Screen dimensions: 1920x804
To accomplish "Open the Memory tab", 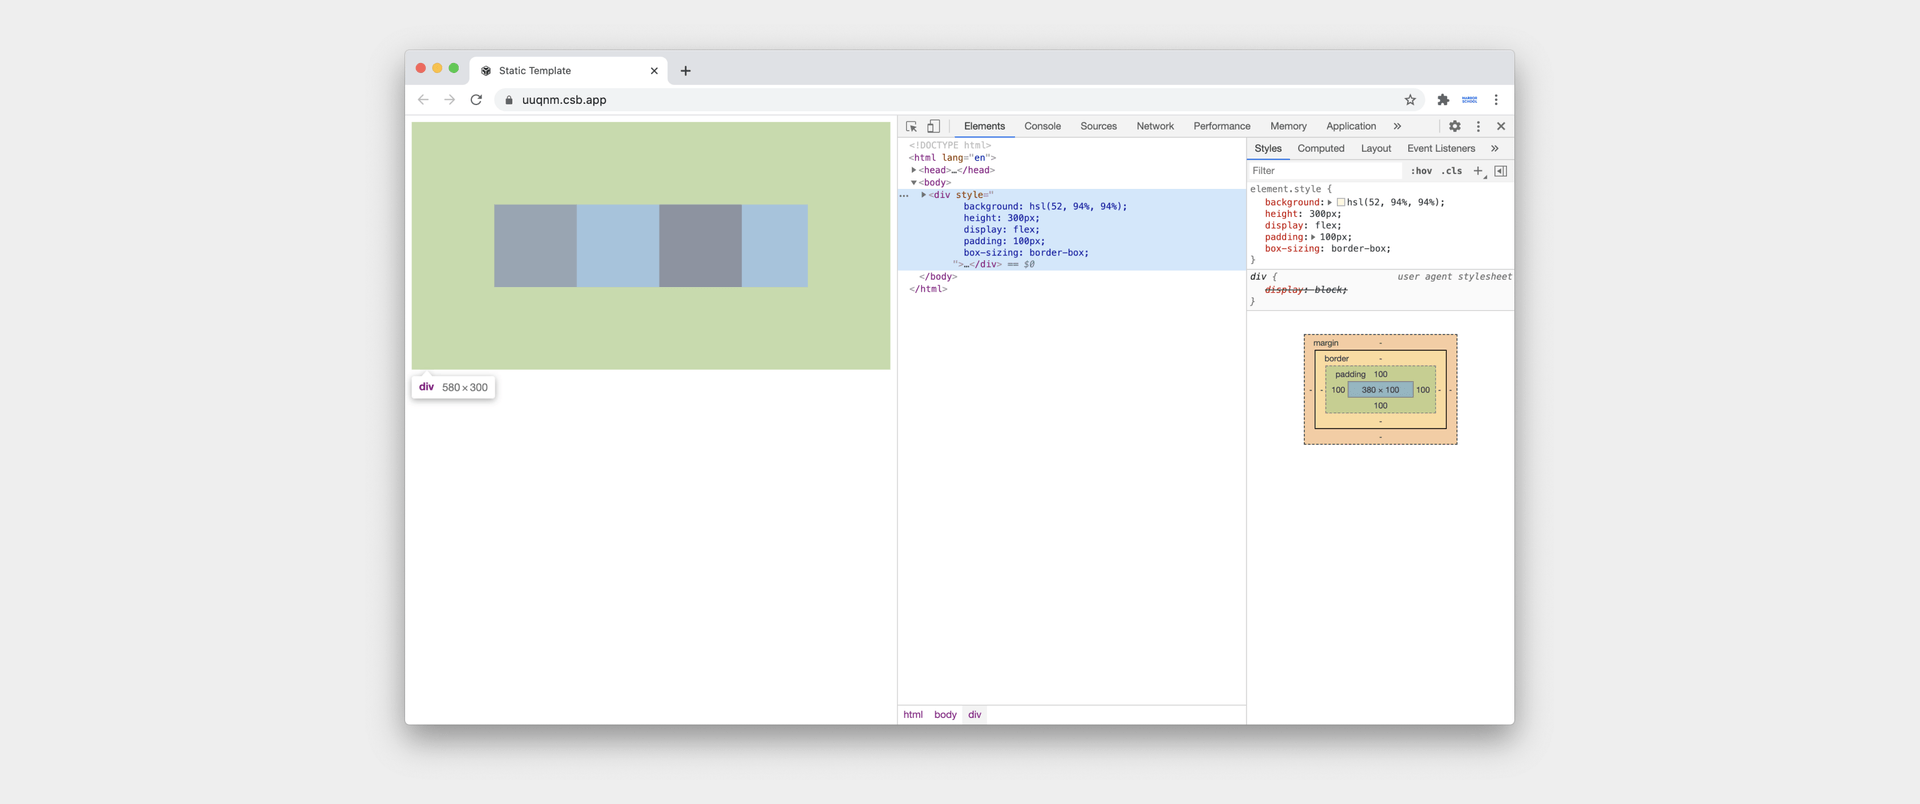I will pos(1288,126).
